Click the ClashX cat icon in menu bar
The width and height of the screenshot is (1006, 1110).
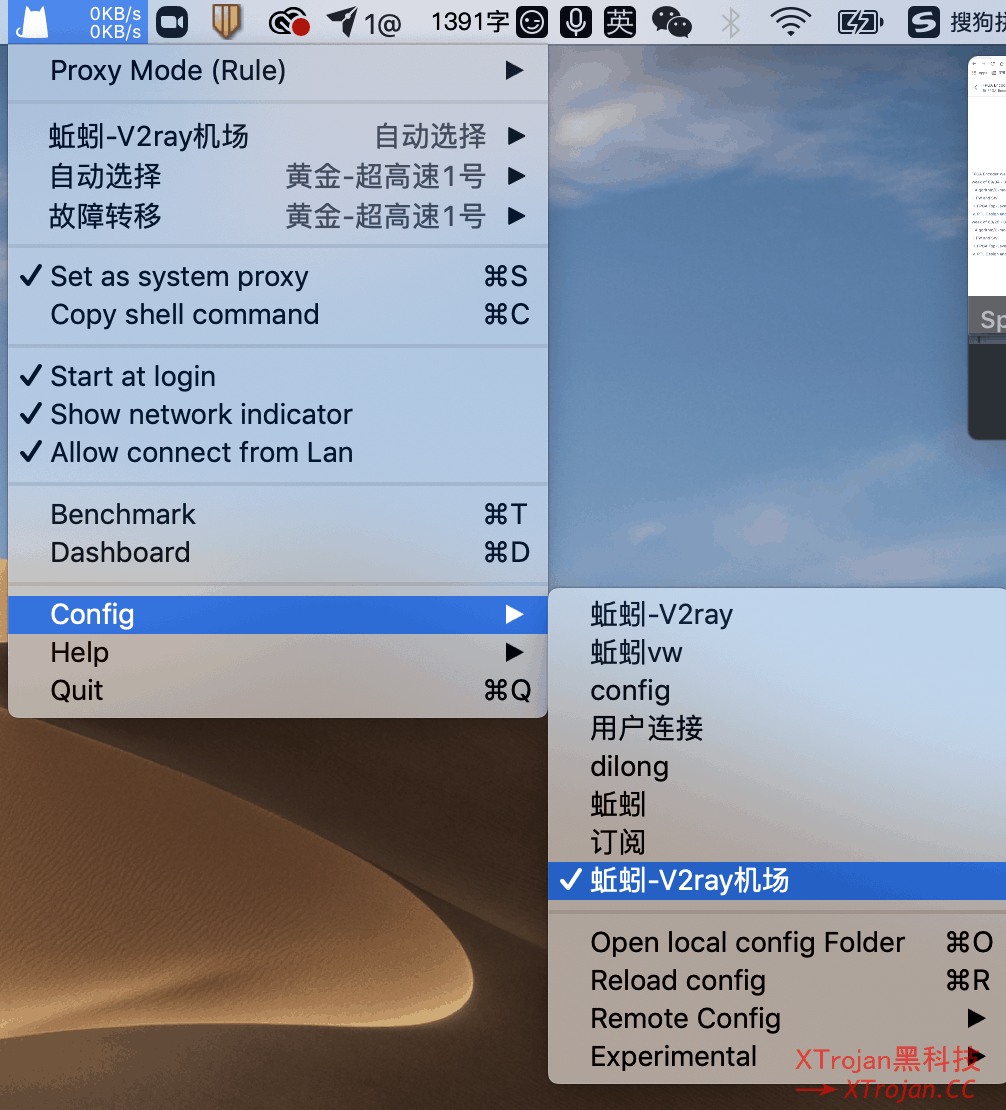pos(32,22)
